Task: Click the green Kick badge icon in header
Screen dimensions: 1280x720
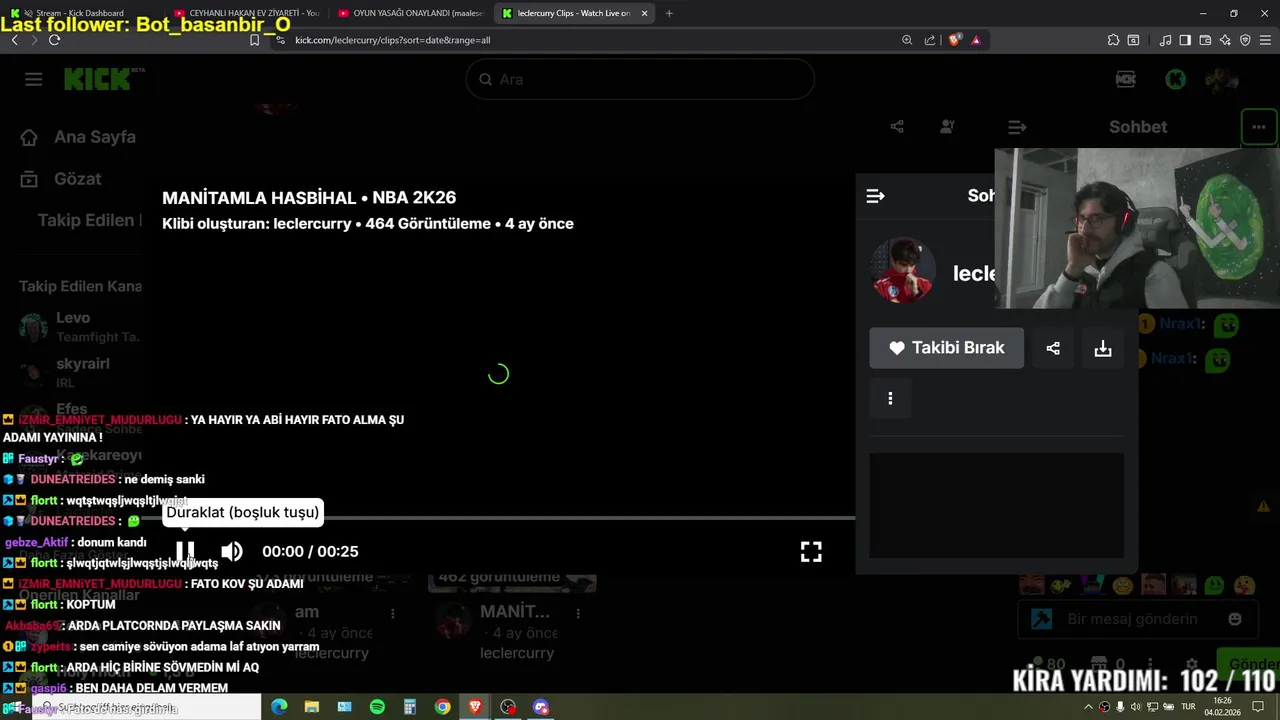Action: point(1176,79)
